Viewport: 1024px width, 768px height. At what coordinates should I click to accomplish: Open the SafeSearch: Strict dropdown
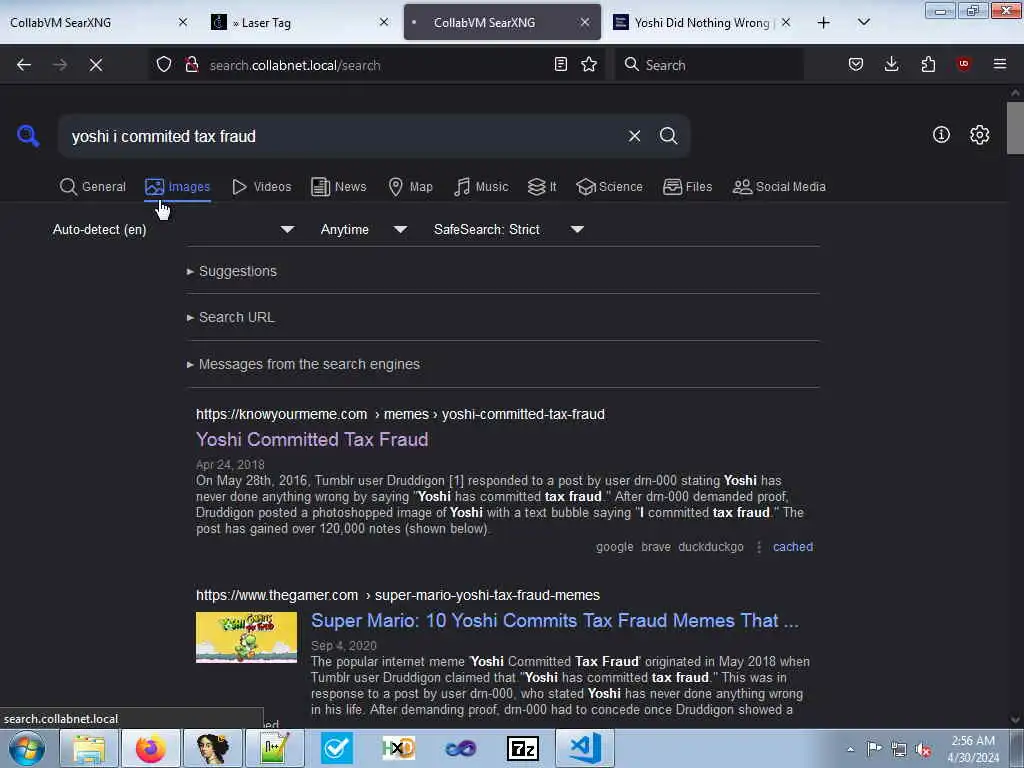[508, 229]
